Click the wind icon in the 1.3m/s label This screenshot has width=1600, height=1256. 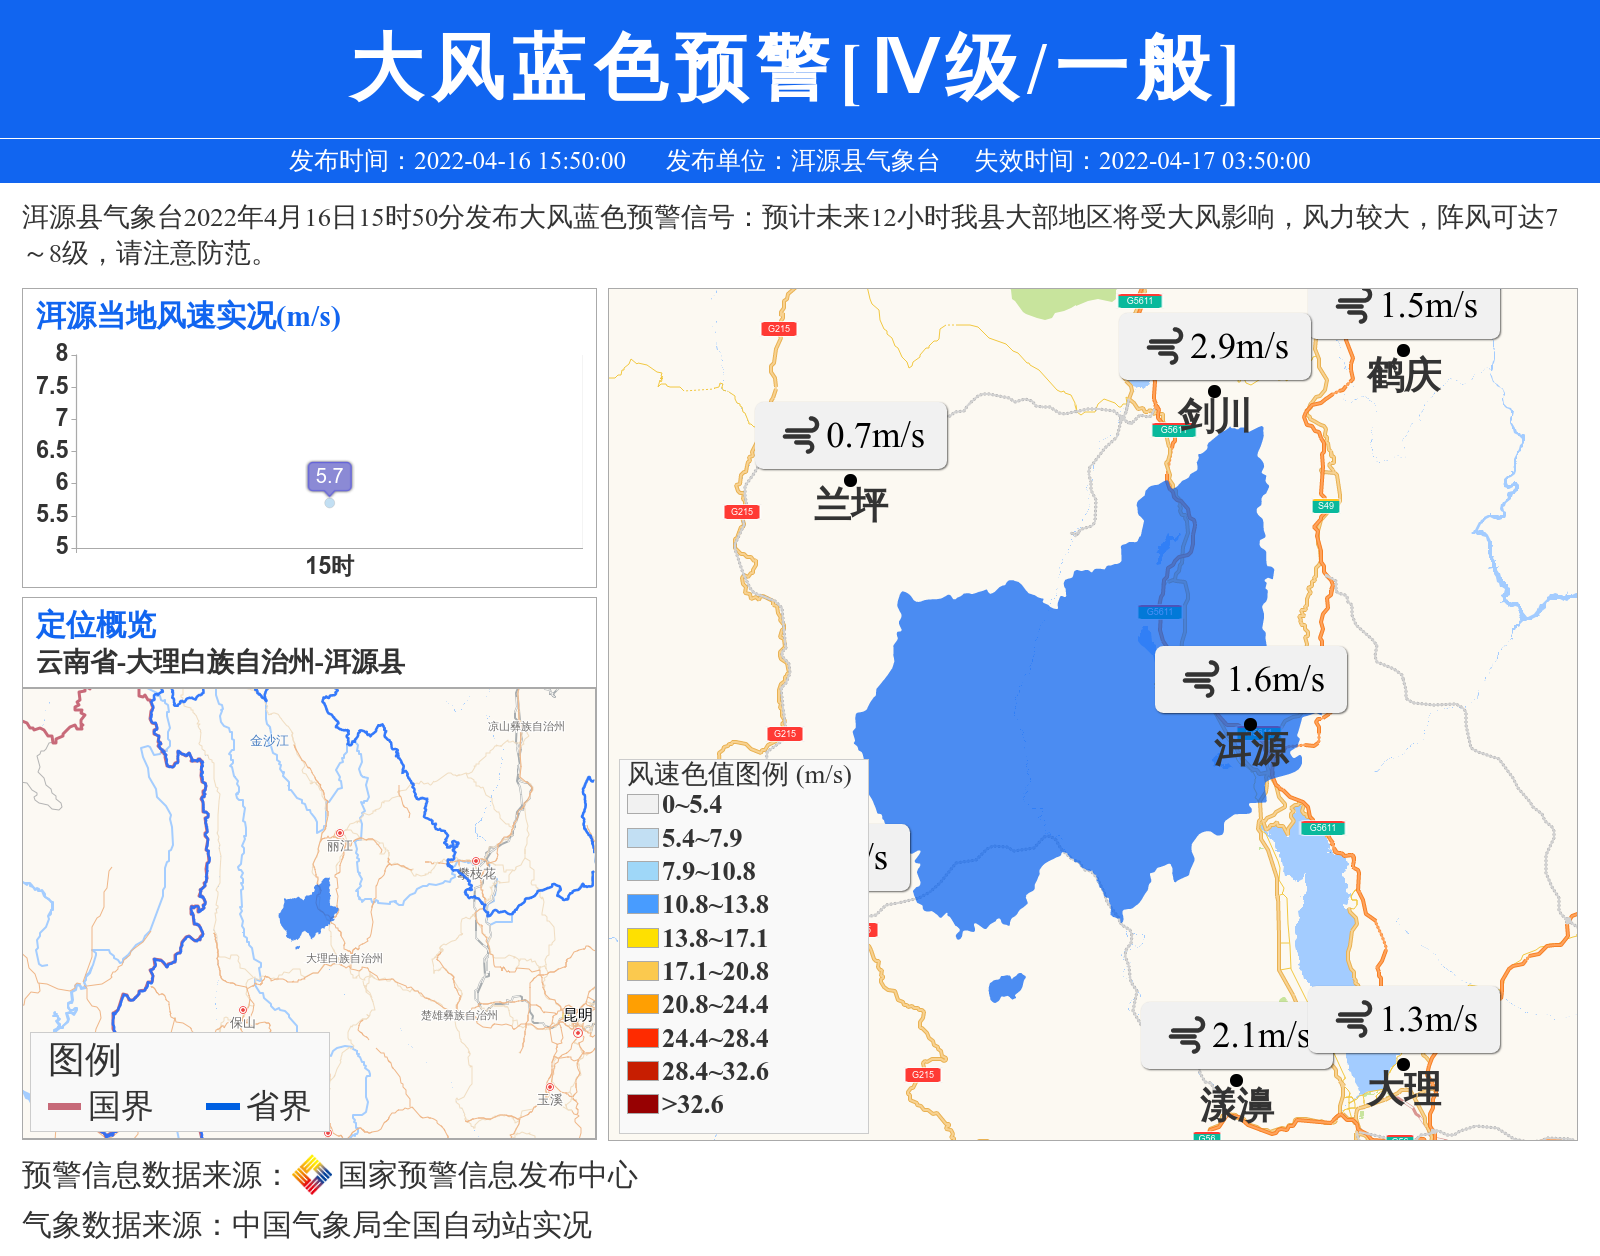[x=1354, y=1020]
